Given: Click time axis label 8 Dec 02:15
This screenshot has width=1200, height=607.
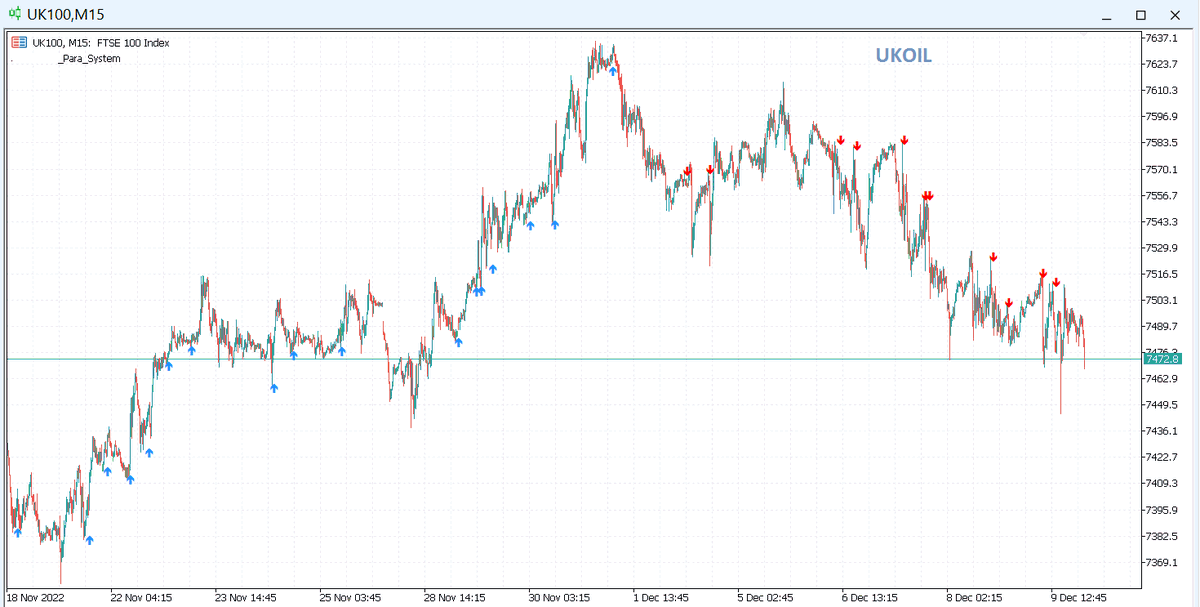Looking at the screenshot, I should pyautogui.click(x=976, y=598).
